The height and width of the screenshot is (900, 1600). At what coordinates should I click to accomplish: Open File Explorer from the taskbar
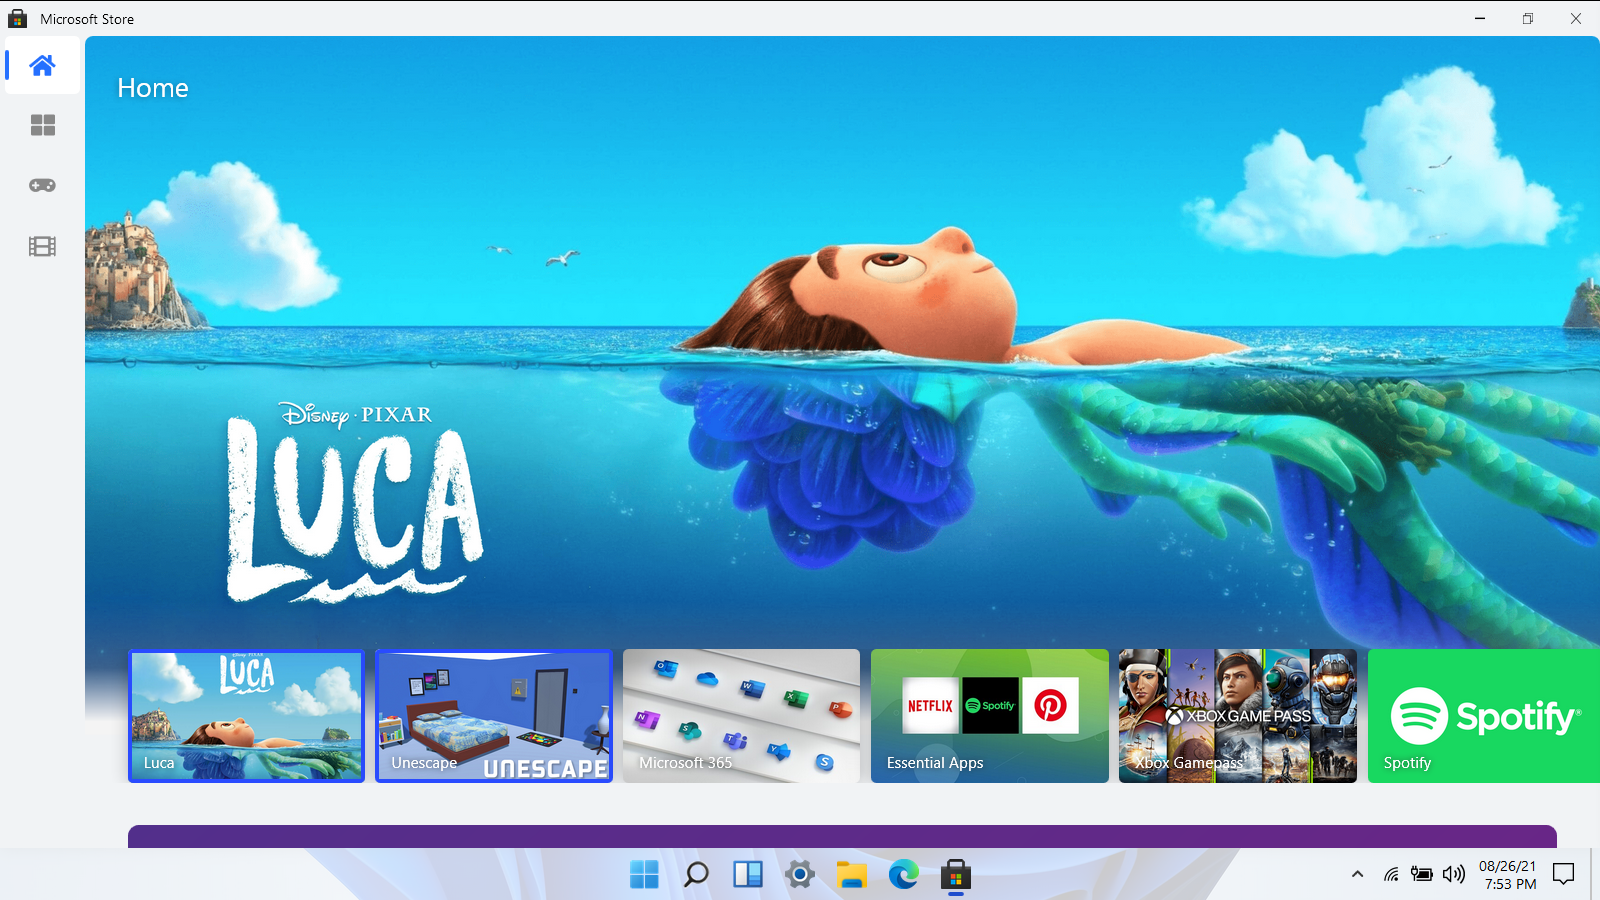[x=852, y=875]
